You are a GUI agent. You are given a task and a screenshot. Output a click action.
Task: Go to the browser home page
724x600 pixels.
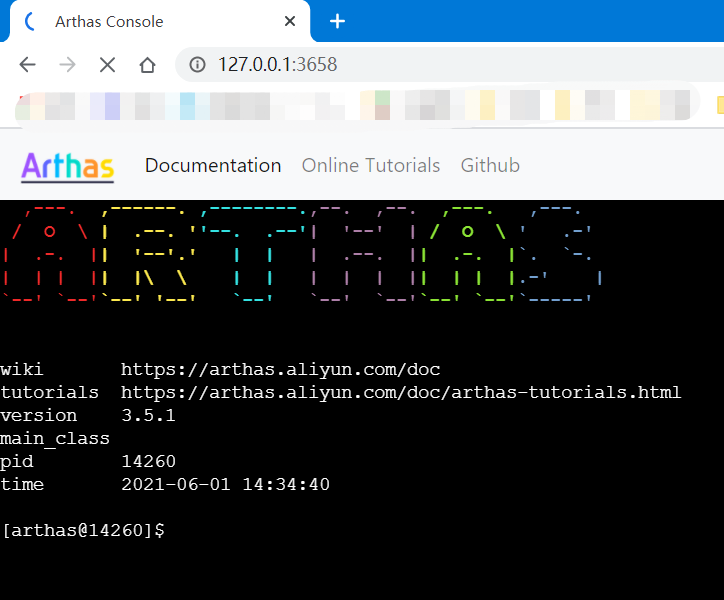[147, 65]
